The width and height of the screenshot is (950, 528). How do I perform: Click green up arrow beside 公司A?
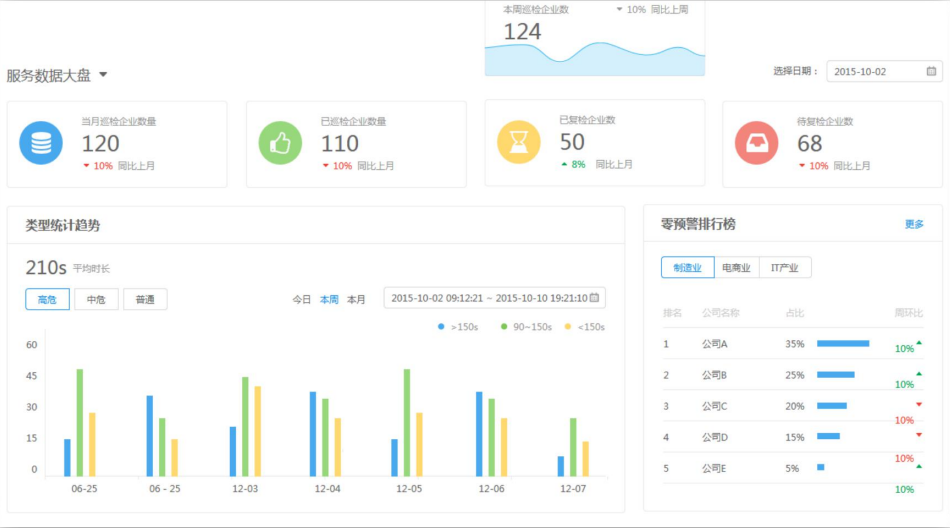pyautogui.click(x=919, y=343)
